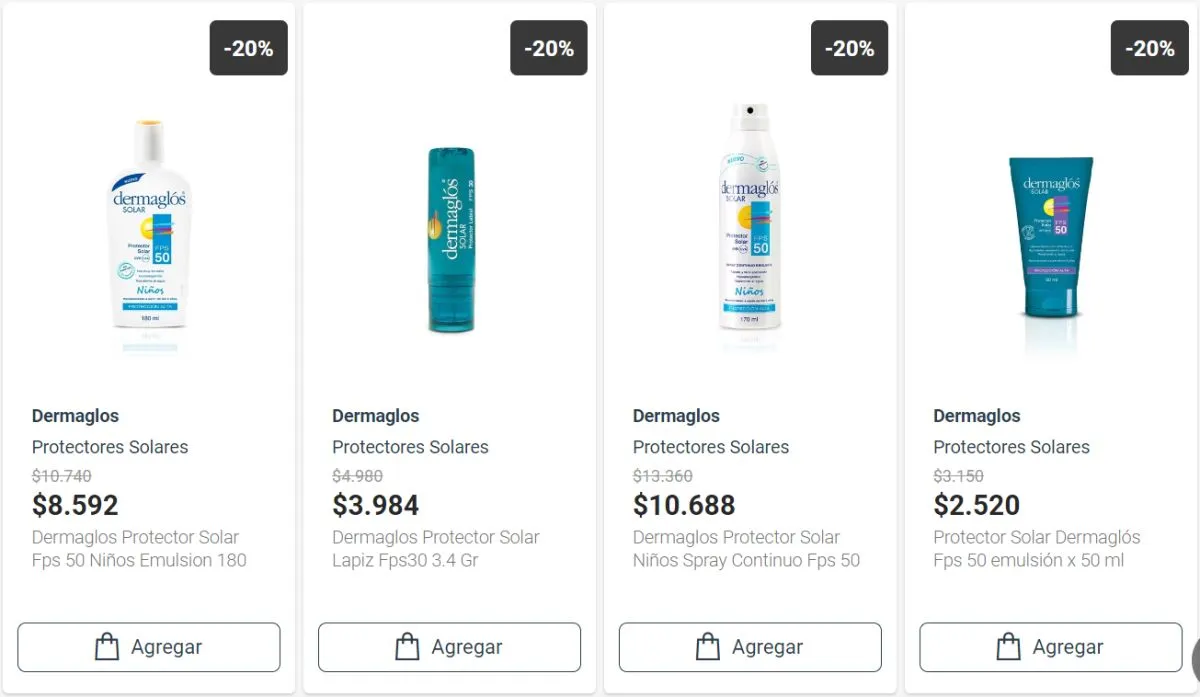Add the $2.520 product with Agregar

point(1051,647)
